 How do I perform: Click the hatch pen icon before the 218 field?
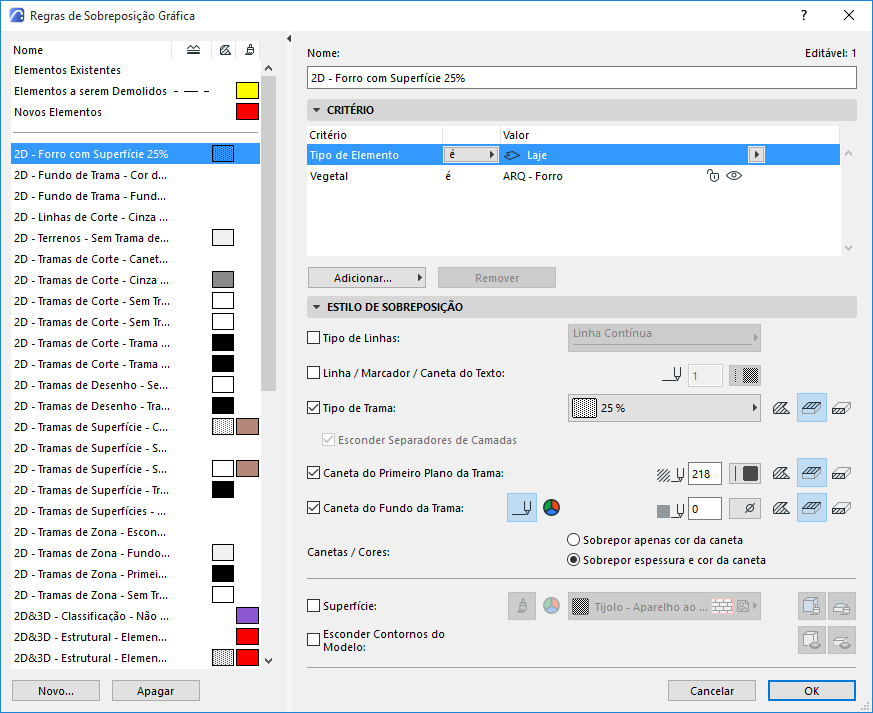coord(670,474)
